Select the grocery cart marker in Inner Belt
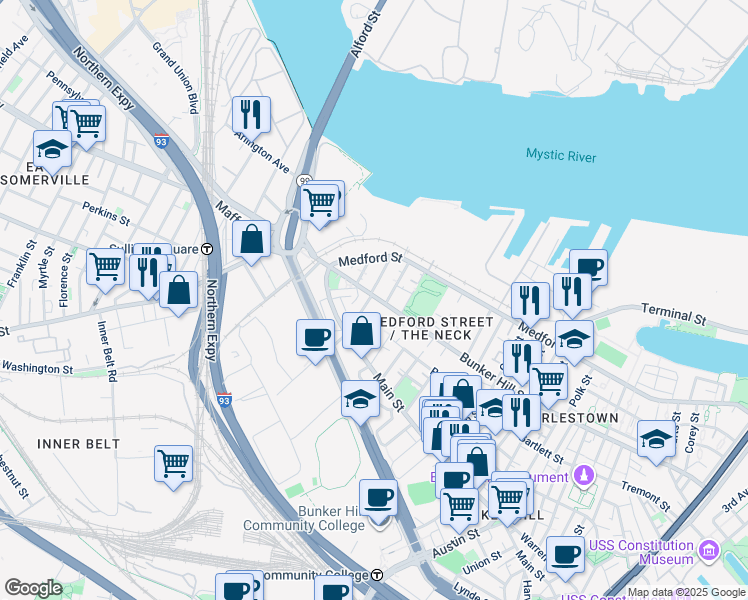The image size is (748, 600). point(173,463)
